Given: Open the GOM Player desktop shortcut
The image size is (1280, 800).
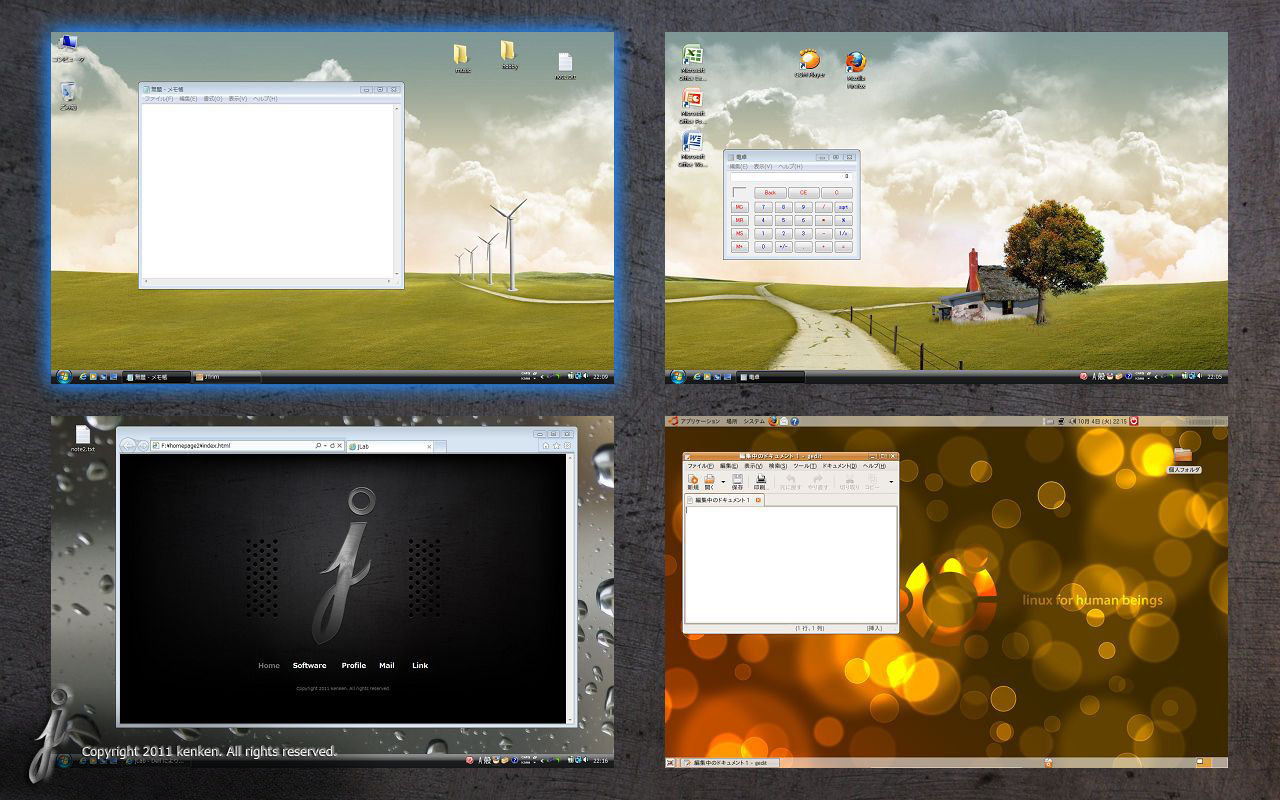Looking at the screenshot, I should pos(808,61).
